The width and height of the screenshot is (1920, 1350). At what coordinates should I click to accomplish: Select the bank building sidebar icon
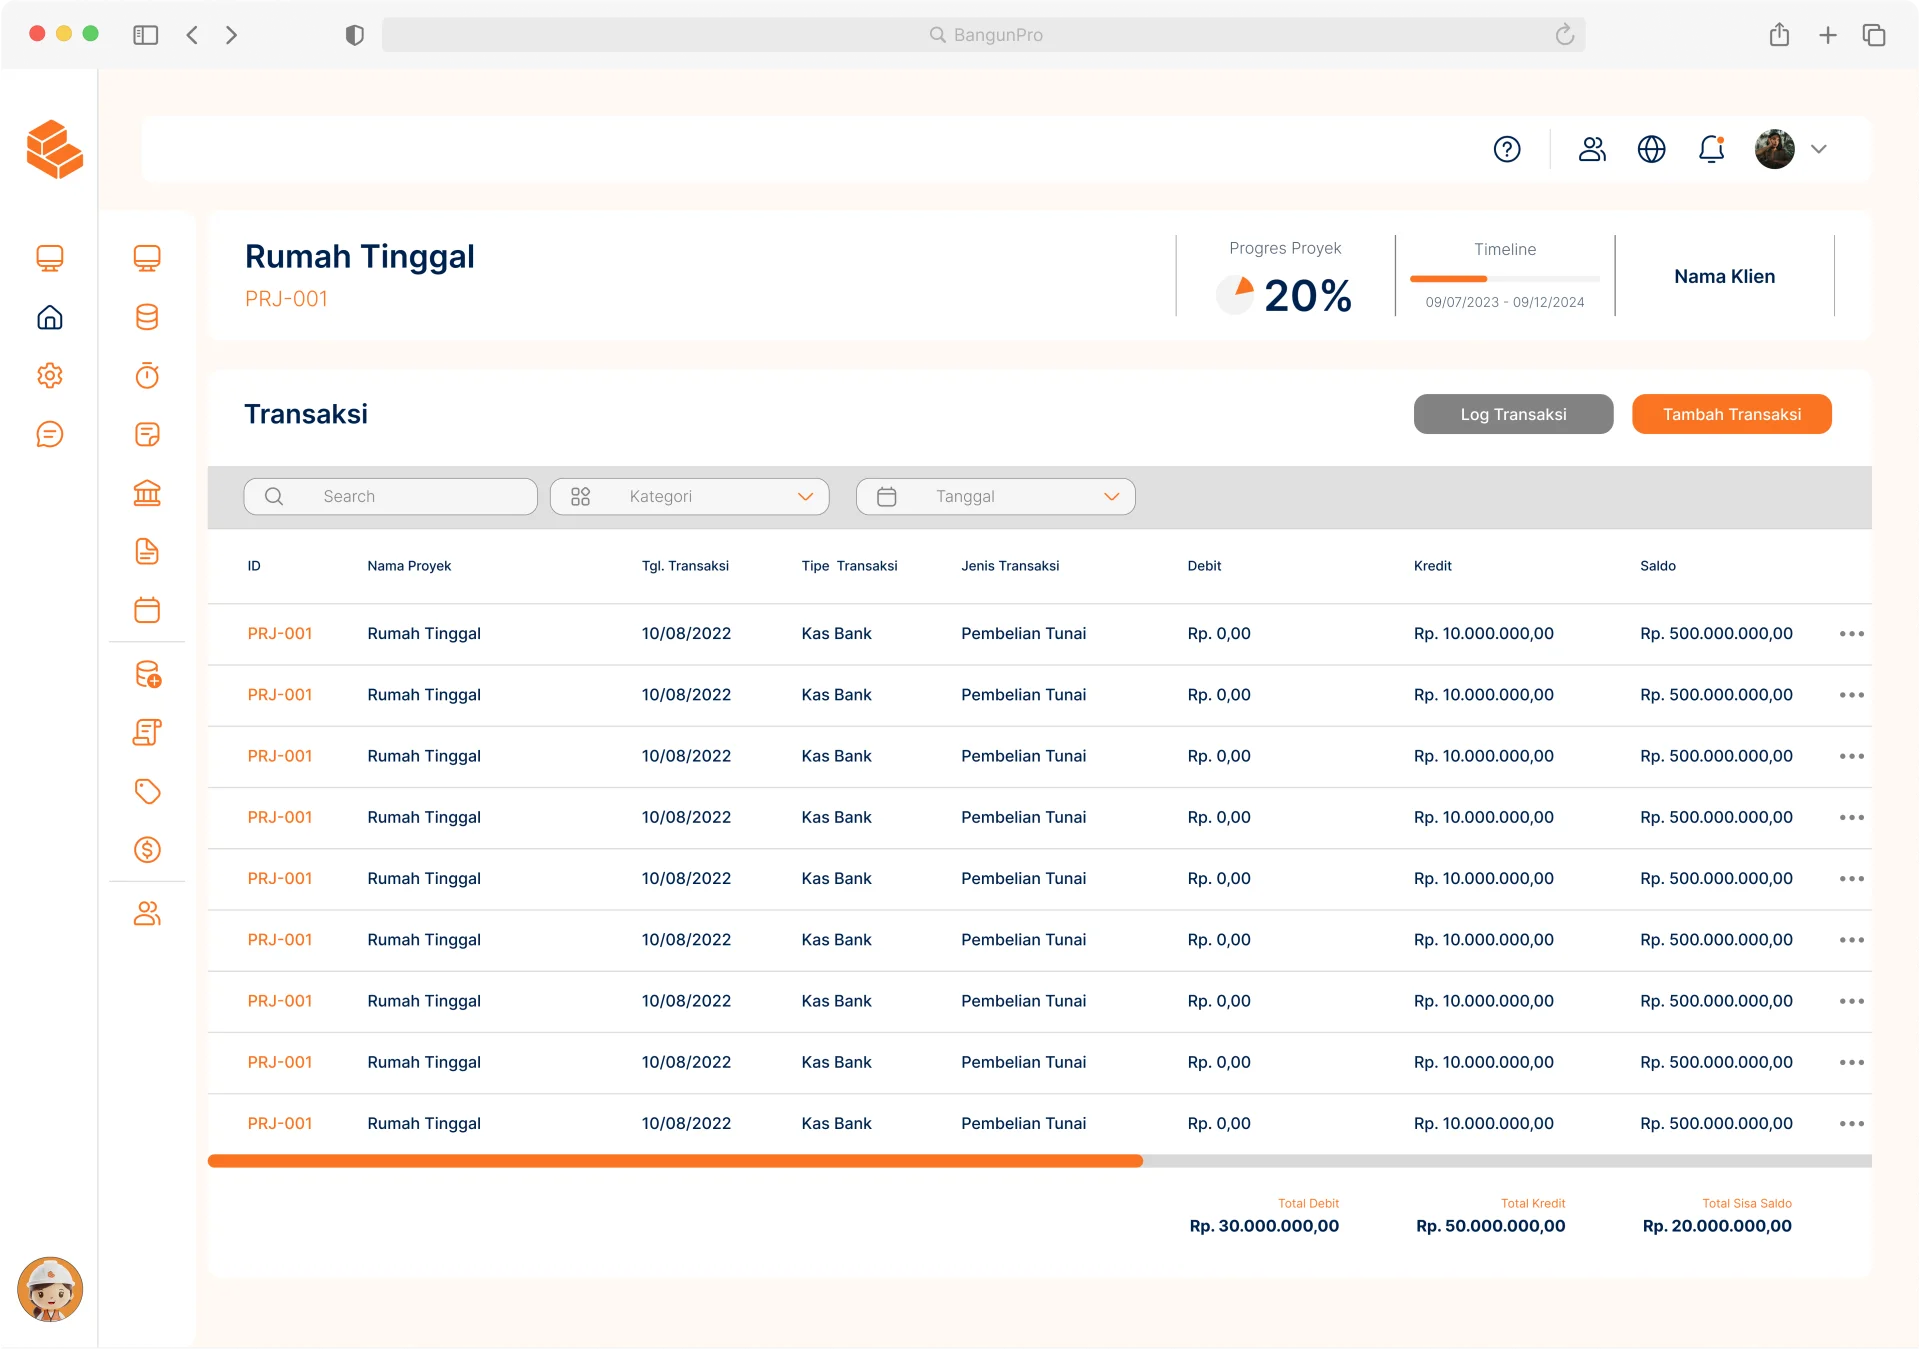click(x=147, y=493)
